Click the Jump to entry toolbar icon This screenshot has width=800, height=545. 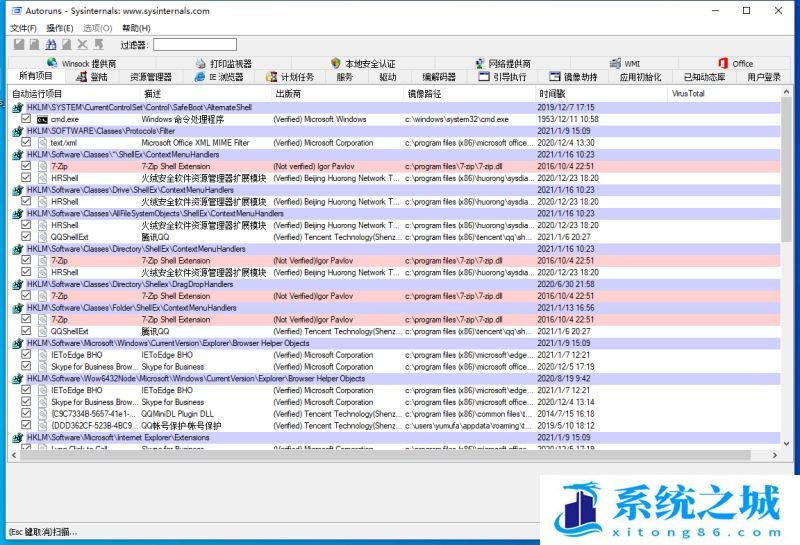pos(98,45)
